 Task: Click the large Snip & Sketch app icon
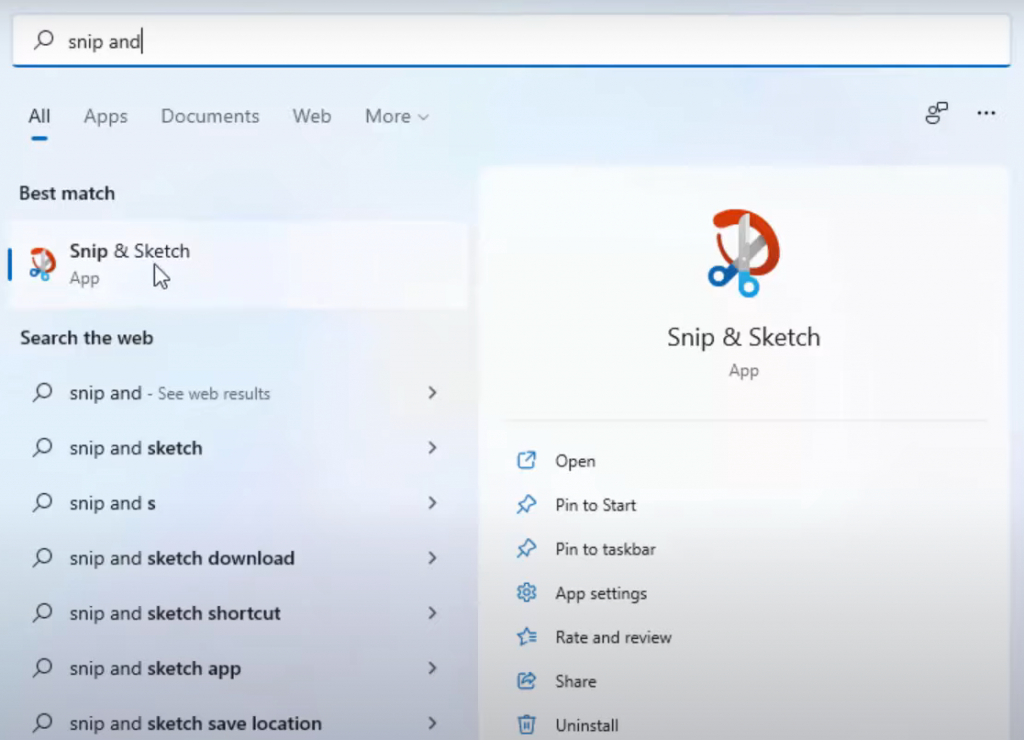point(743,253)
